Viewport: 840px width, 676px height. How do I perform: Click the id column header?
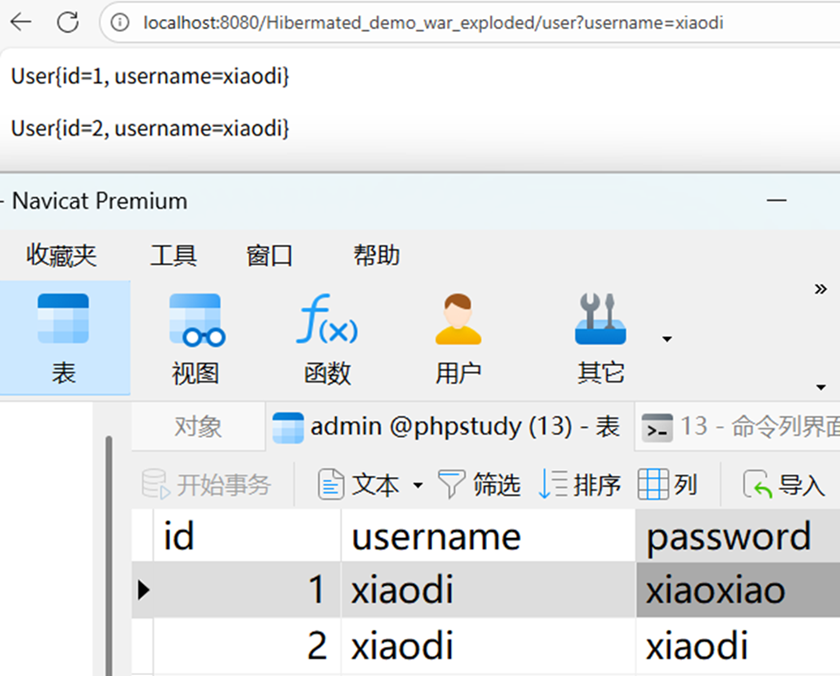247,536
